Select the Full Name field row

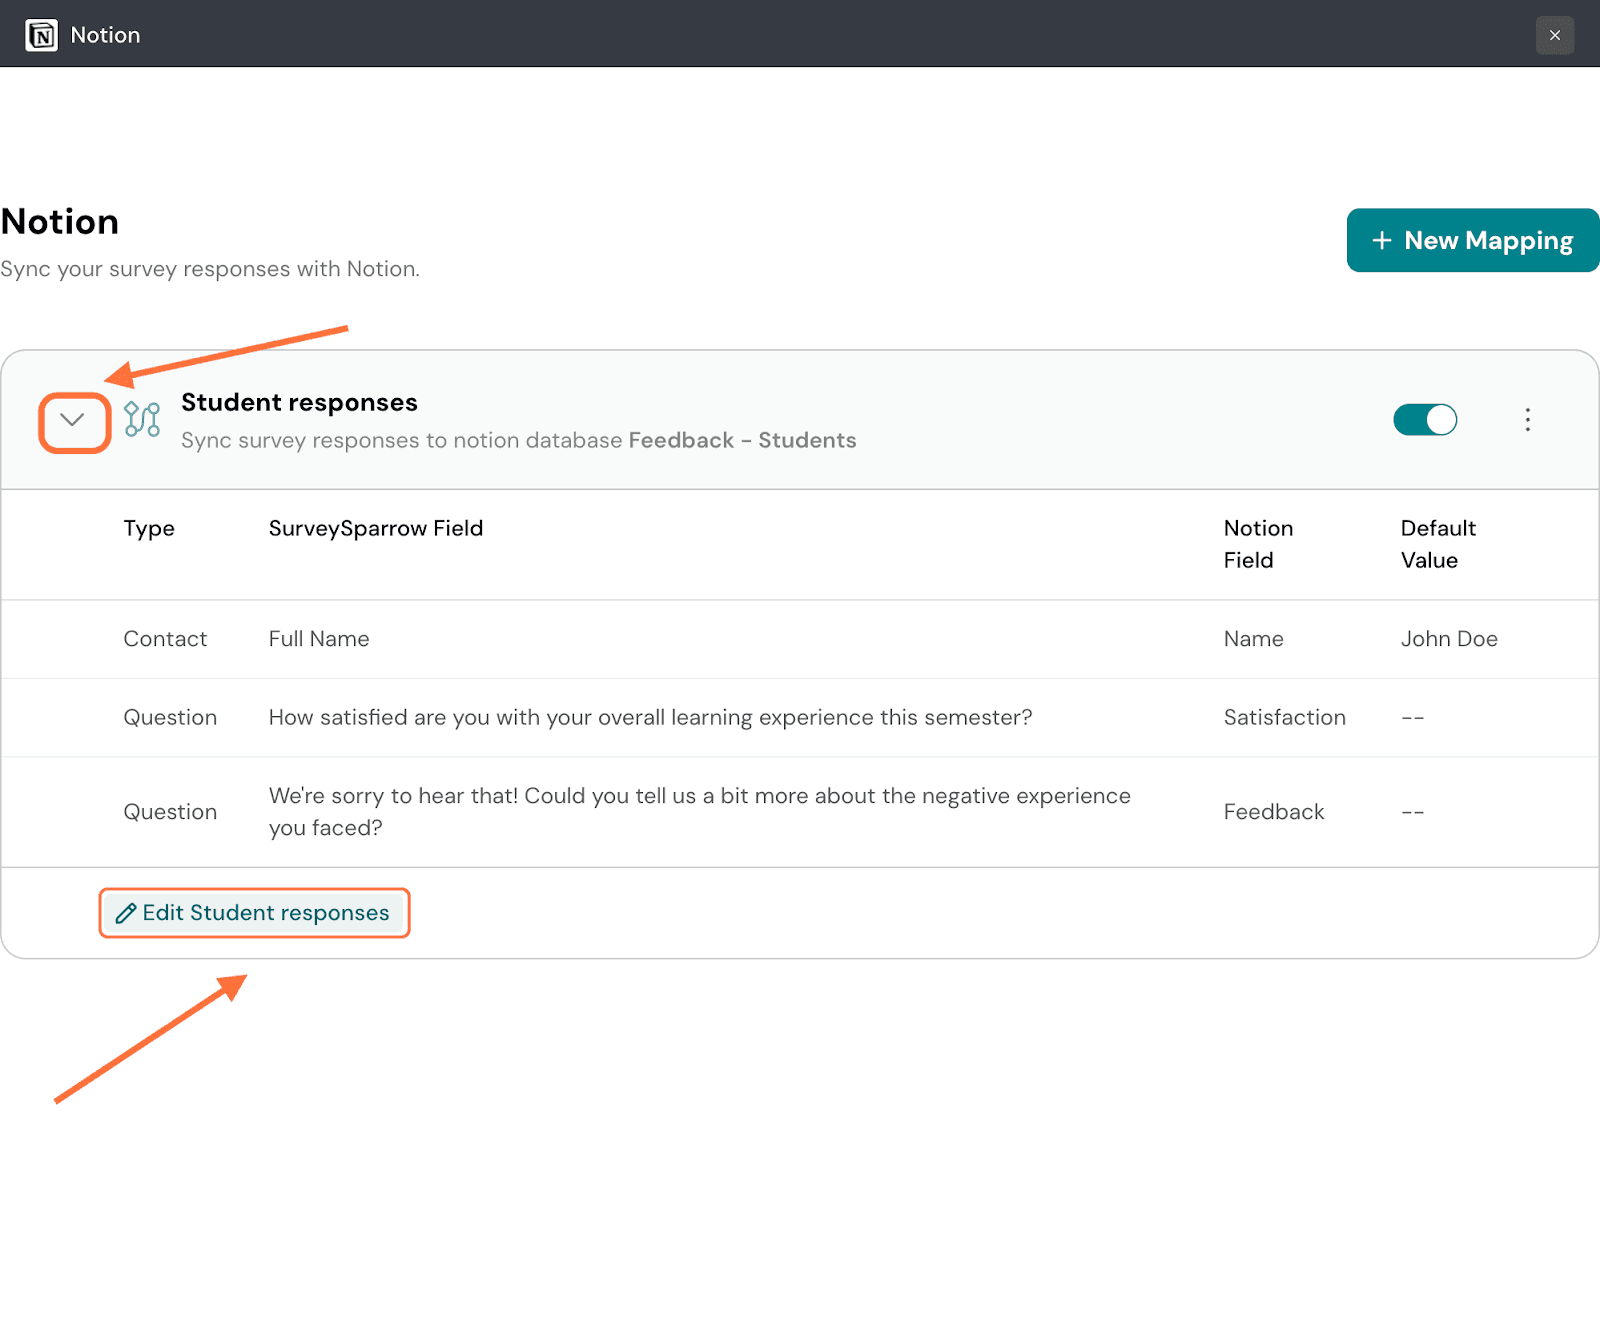319,639
